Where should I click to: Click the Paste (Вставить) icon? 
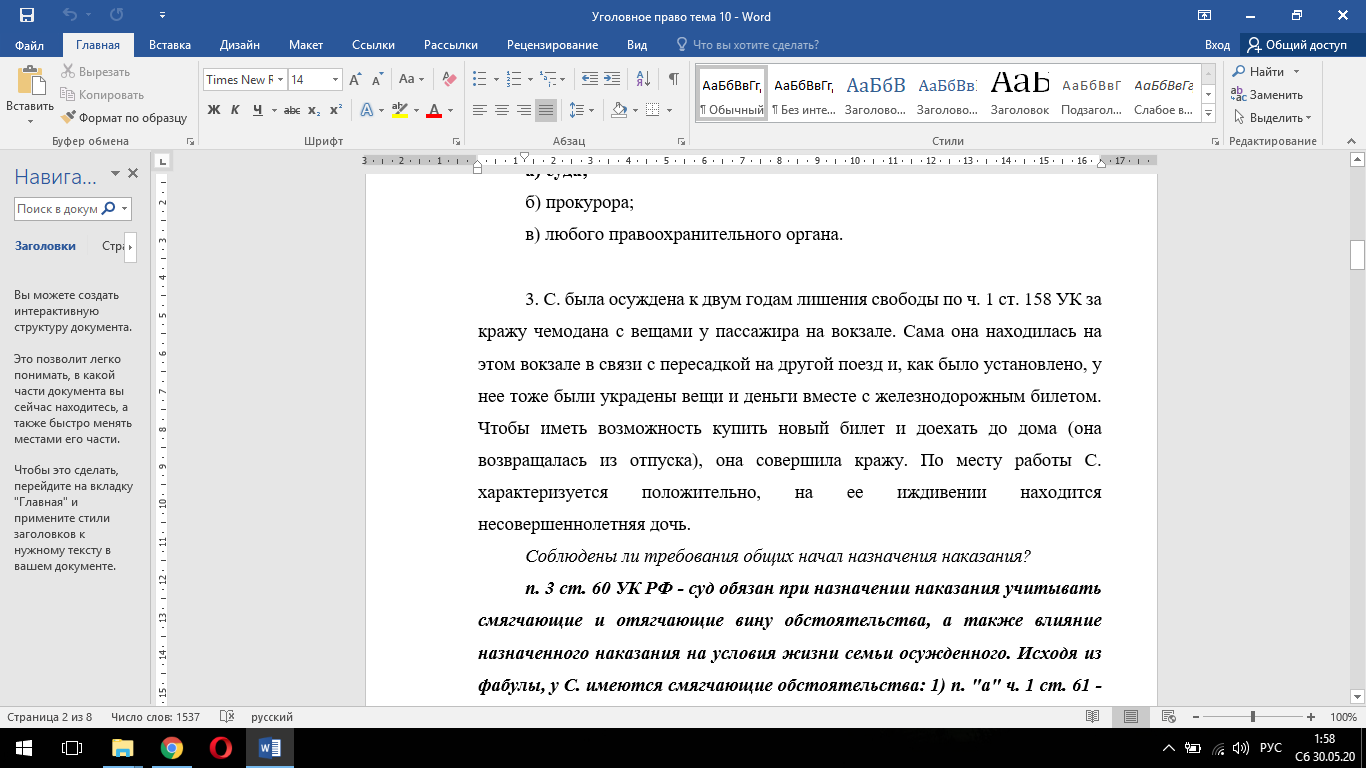click(x=30, y=80)
